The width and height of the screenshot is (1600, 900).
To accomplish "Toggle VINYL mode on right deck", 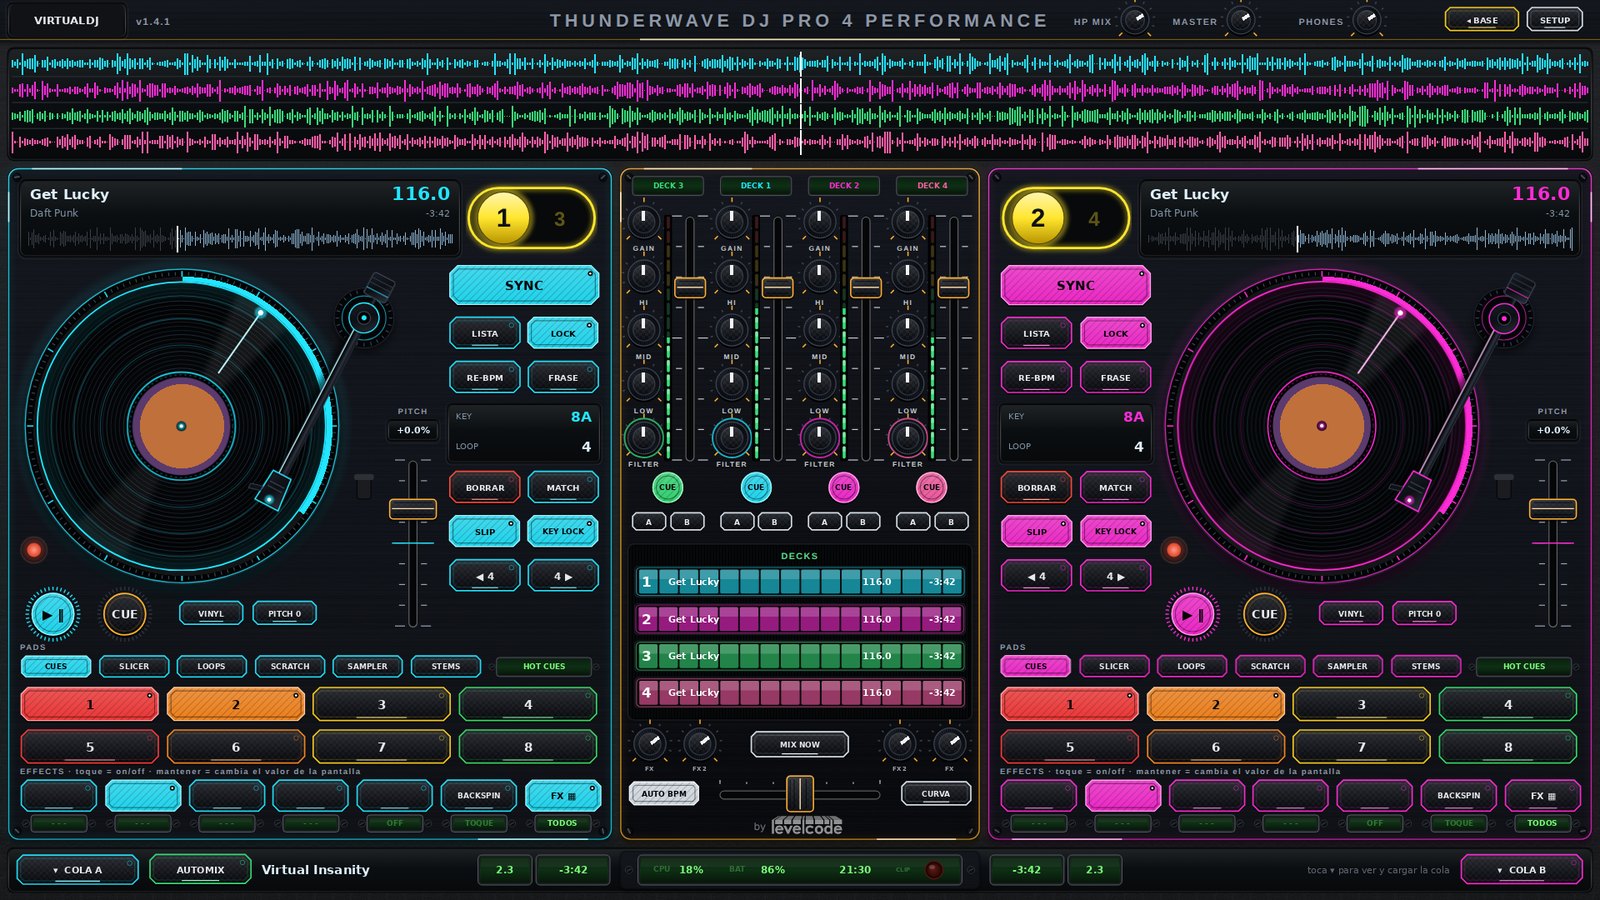I will click(1351, 613).
